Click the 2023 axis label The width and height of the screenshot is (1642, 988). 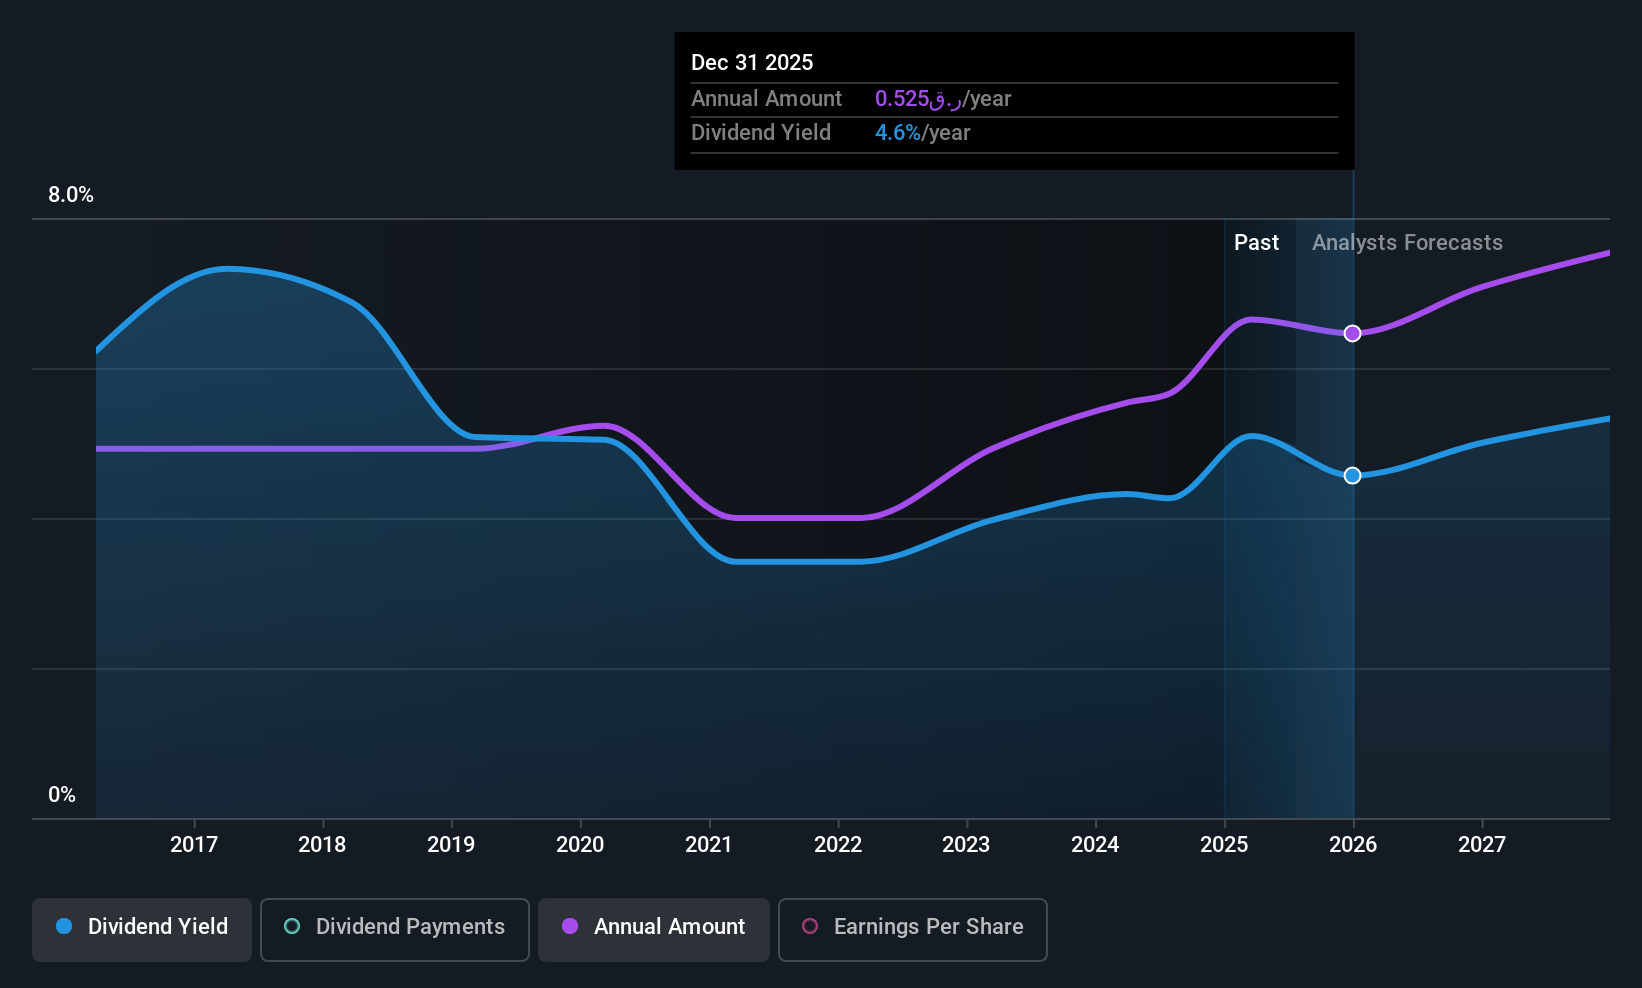[966, 845]
